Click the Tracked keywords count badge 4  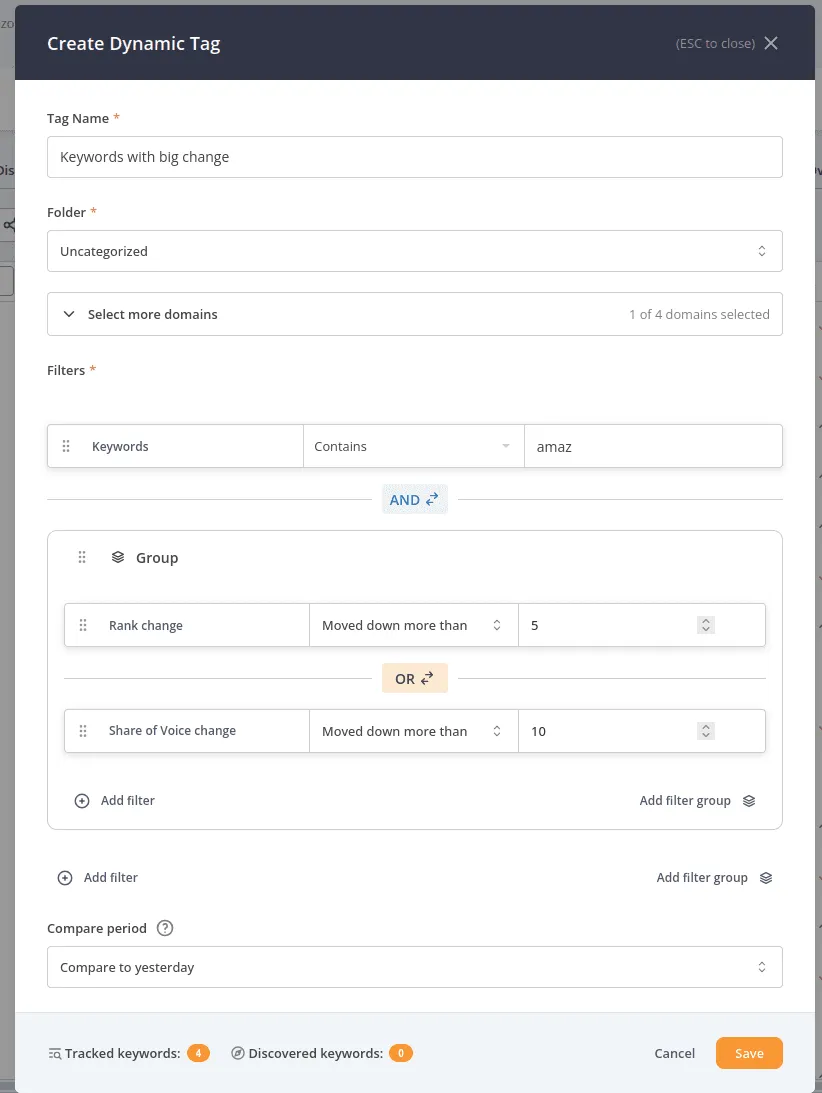tap(198, 1053)
